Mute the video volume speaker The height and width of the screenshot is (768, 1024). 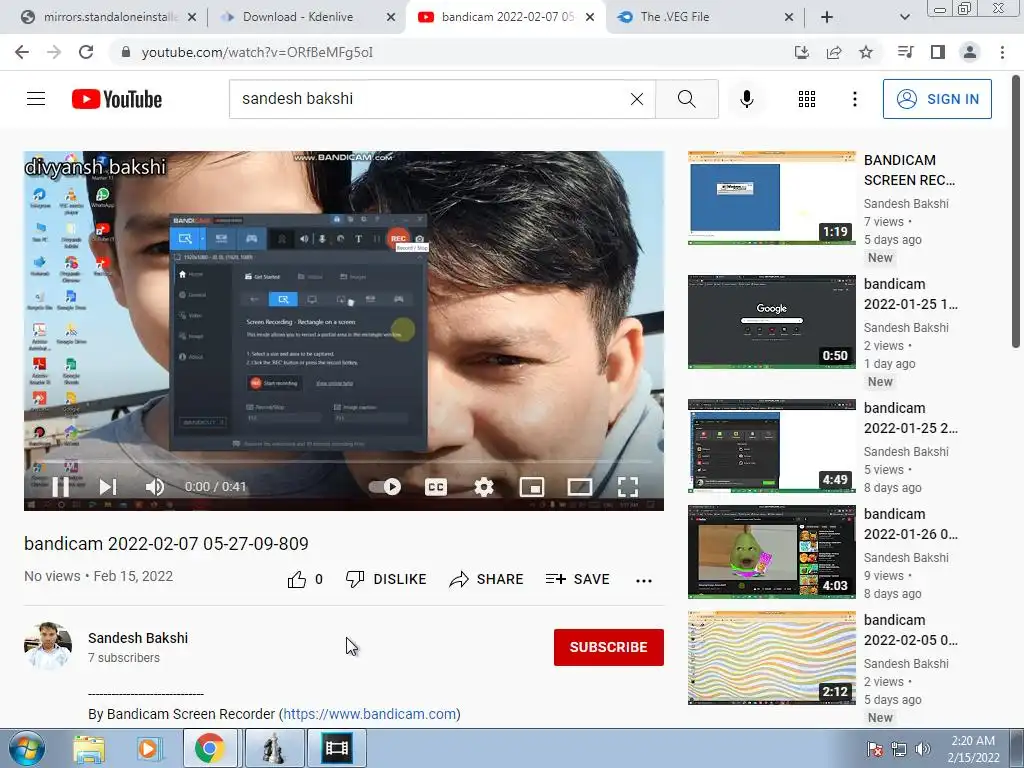pos(155,487)
